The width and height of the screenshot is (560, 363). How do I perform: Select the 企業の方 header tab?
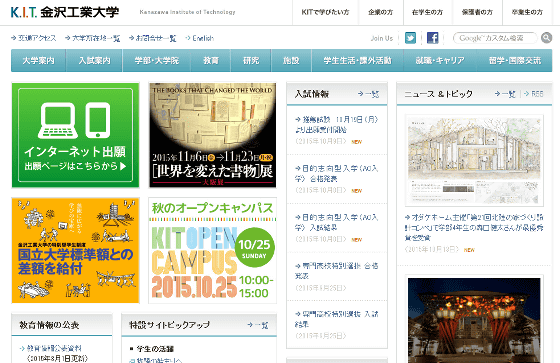(381, 12)
